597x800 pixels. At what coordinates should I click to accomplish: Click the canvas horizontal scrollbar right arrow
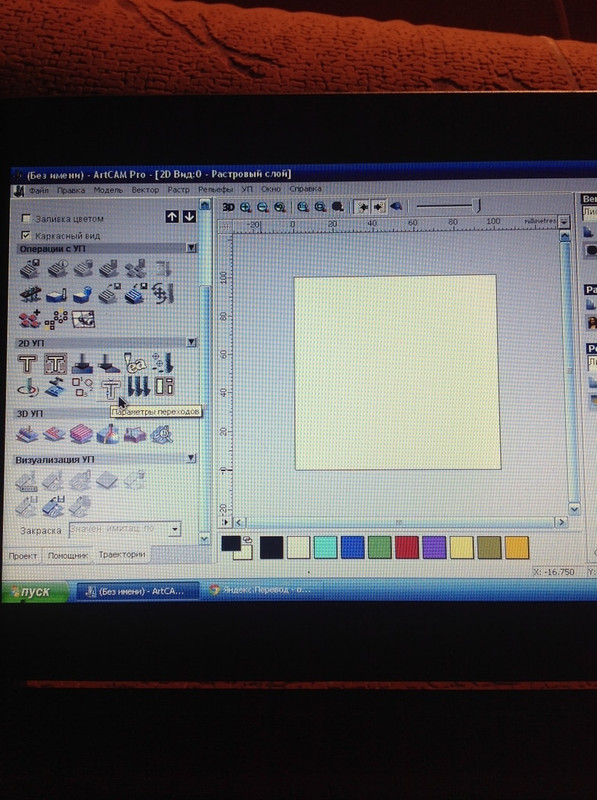point(561,521)
